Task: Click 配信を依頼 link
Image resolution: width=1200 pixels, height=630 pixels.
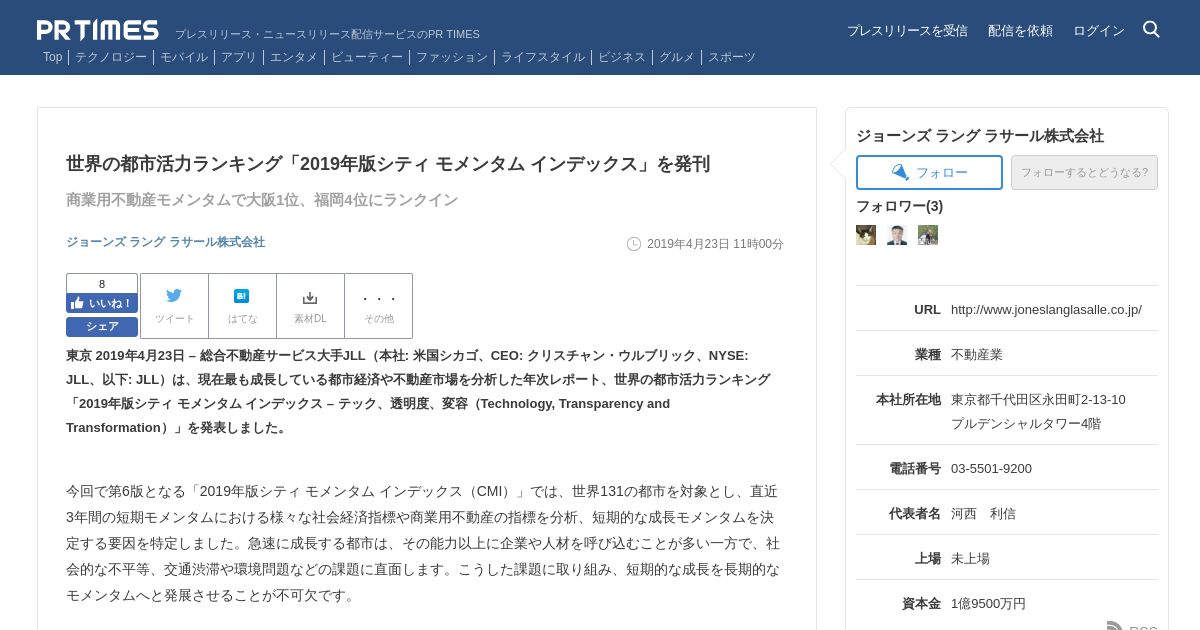Action: tap(1020, 31)
